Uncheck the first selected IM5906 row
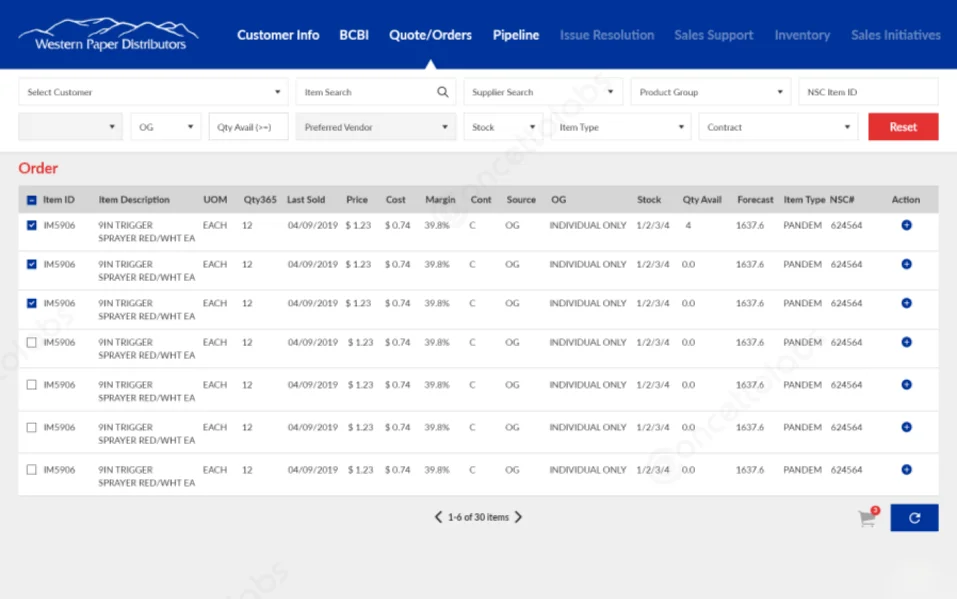Viewport: 957px width, 599px height. click(x=30, y=226)
